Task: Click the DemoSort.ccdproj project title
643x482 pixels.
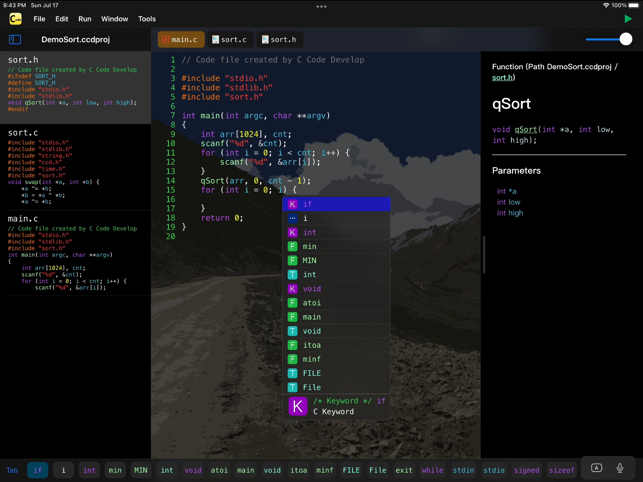Action: pyautogui.click(x=75, y=39)
